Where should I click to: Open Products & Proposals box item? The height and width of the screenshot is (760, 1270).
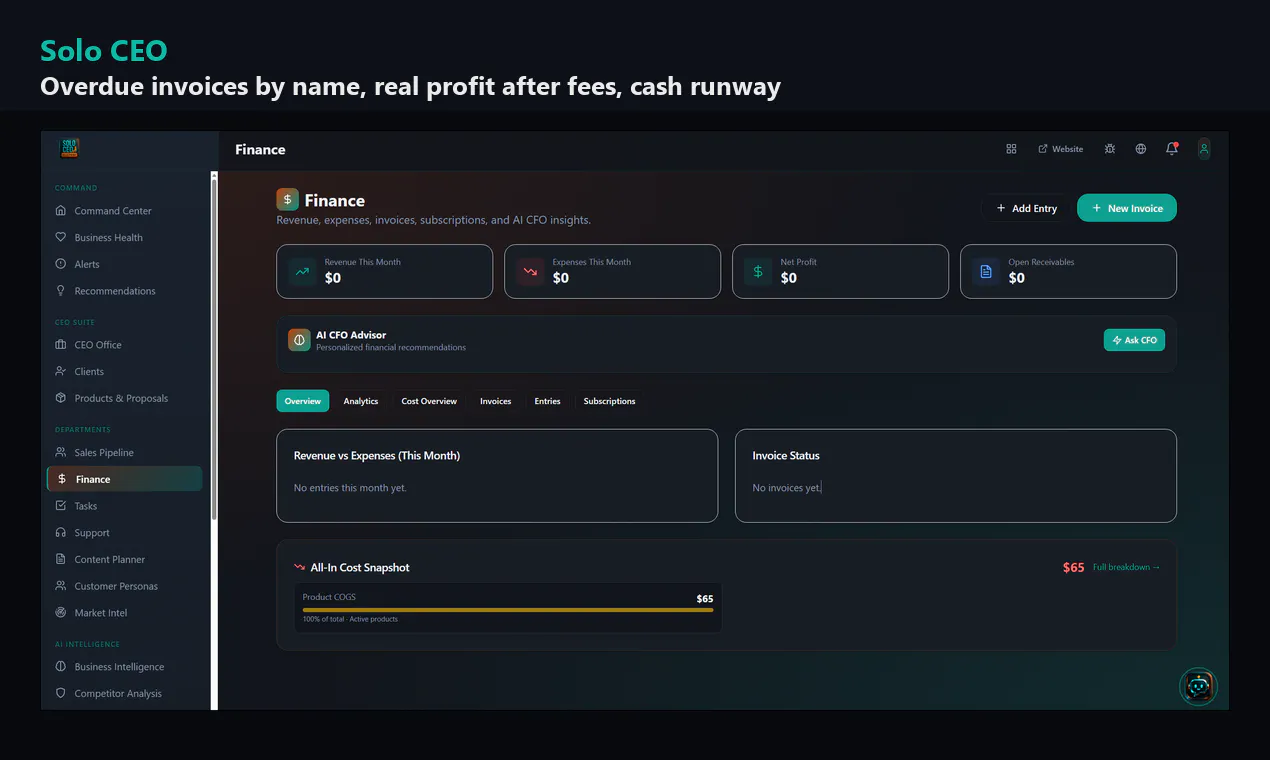(x=124, y=398)
